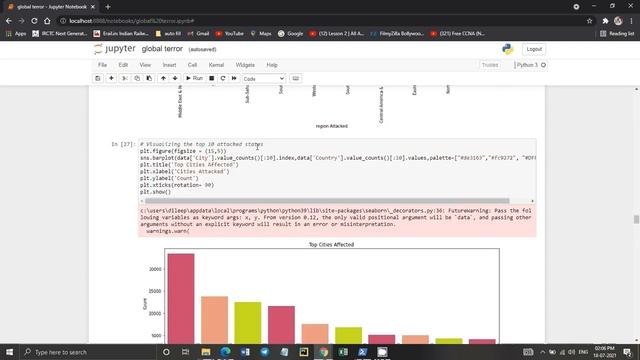The height and width of the screenshot is (360, 640).
Task: Bookmark this page with the star icon
Action: pos(589,21)
